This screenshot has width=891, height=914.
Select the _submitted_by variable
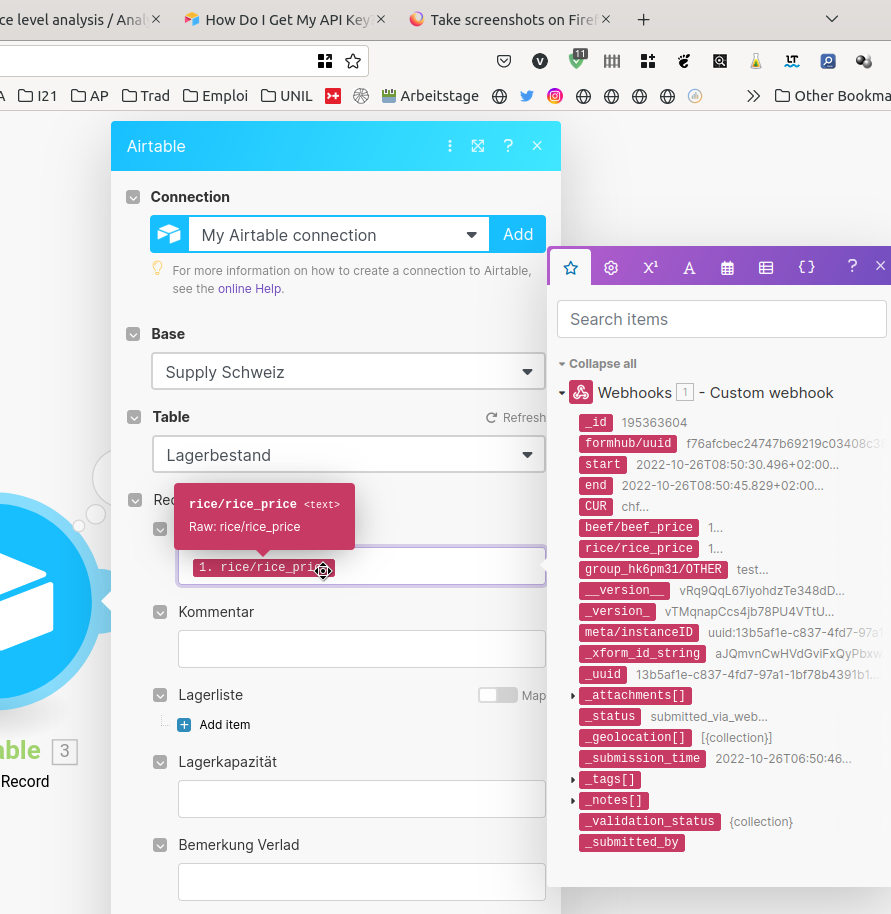click(x=632, y=842)
